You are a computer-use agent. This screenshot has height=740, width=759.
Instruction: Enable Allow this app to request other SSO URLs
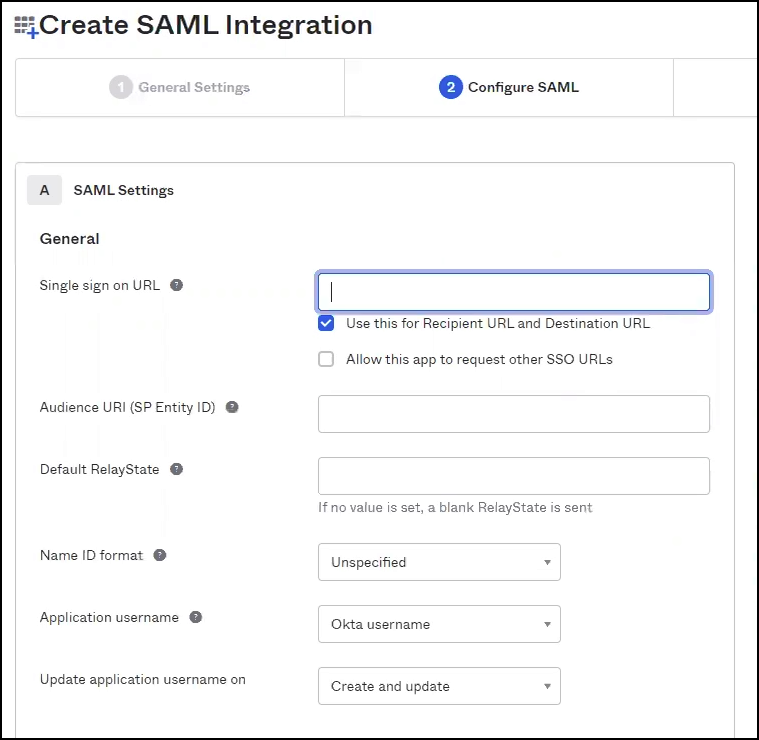coord(326,359)
